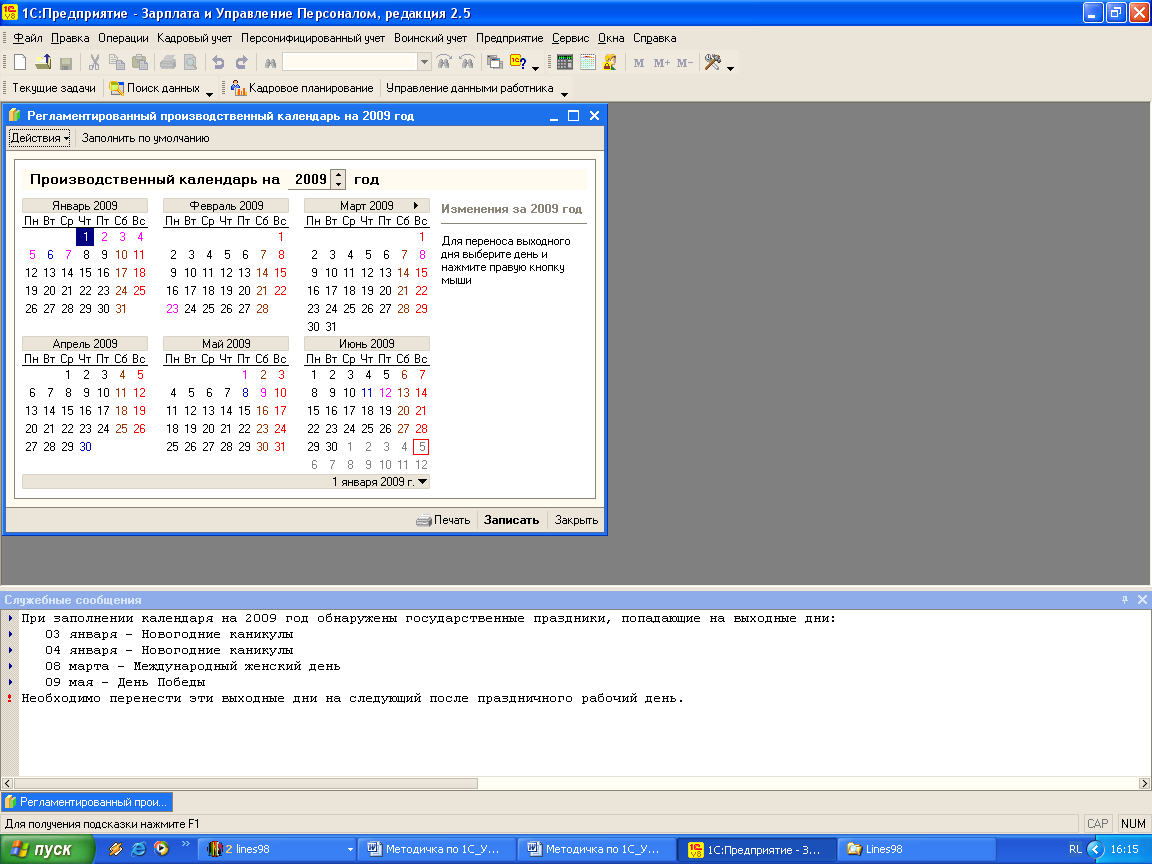
Task: Open the Calendar icon in toolbar
Action: 587,62
